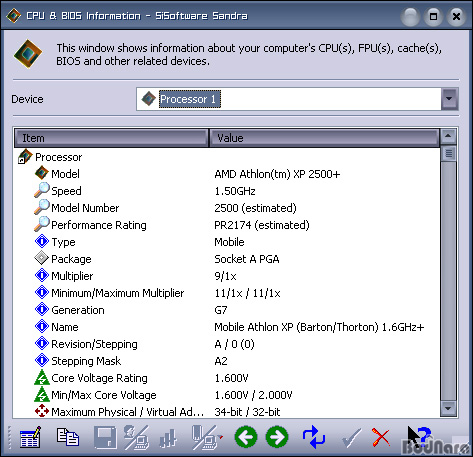Select the value AMD Athlon(tm) XP 2500+
473x457 pixels.
click(277, 174)
